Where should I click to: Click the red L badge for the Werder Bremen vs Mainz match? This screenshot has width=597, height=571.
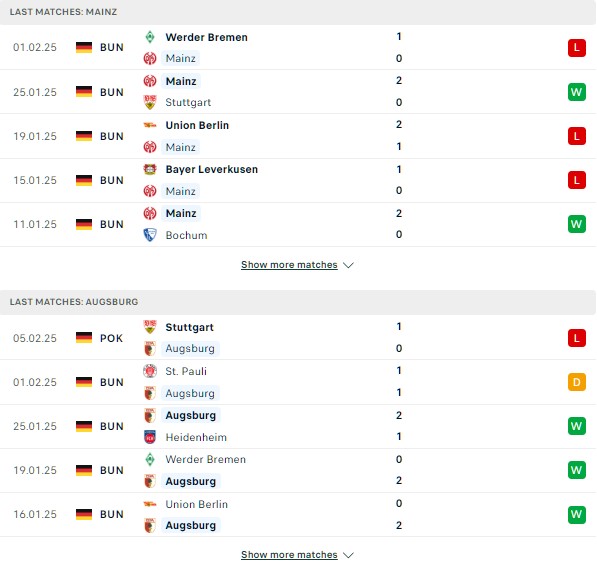(x=576, y=48)
